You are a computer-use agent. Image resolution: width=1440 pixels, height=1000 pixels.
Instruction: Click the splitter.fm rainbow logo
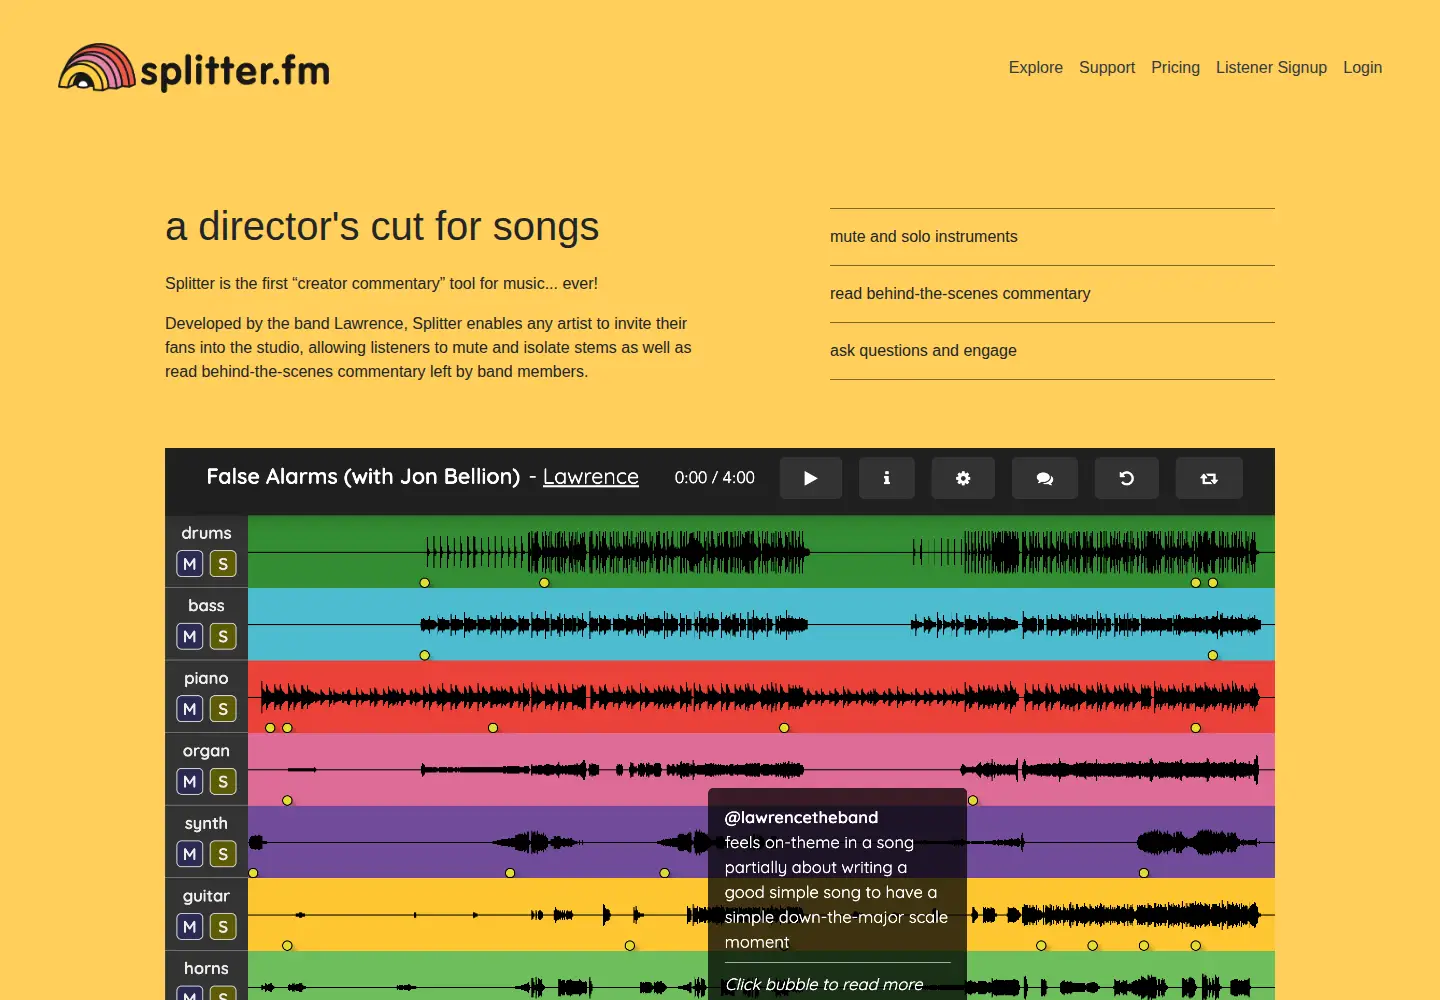194,68
